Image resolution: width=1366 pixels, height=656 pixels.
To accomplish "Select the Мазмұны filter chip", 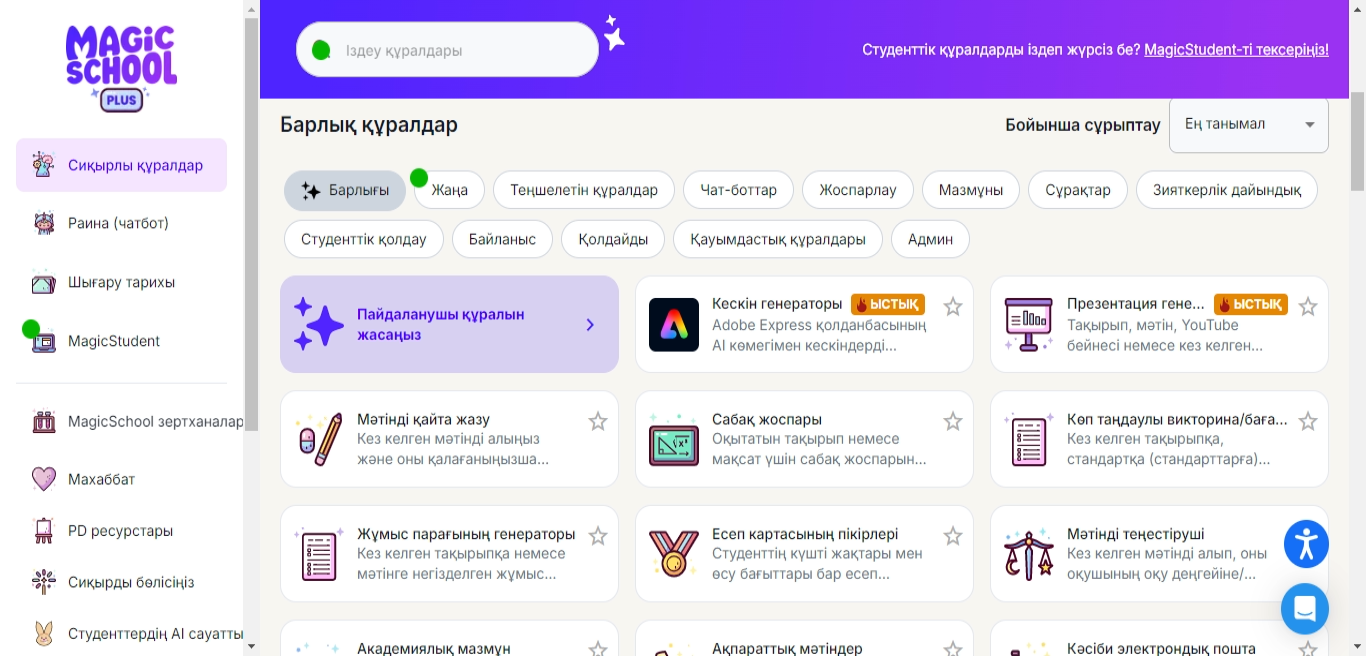I will [x=971, y=190].
